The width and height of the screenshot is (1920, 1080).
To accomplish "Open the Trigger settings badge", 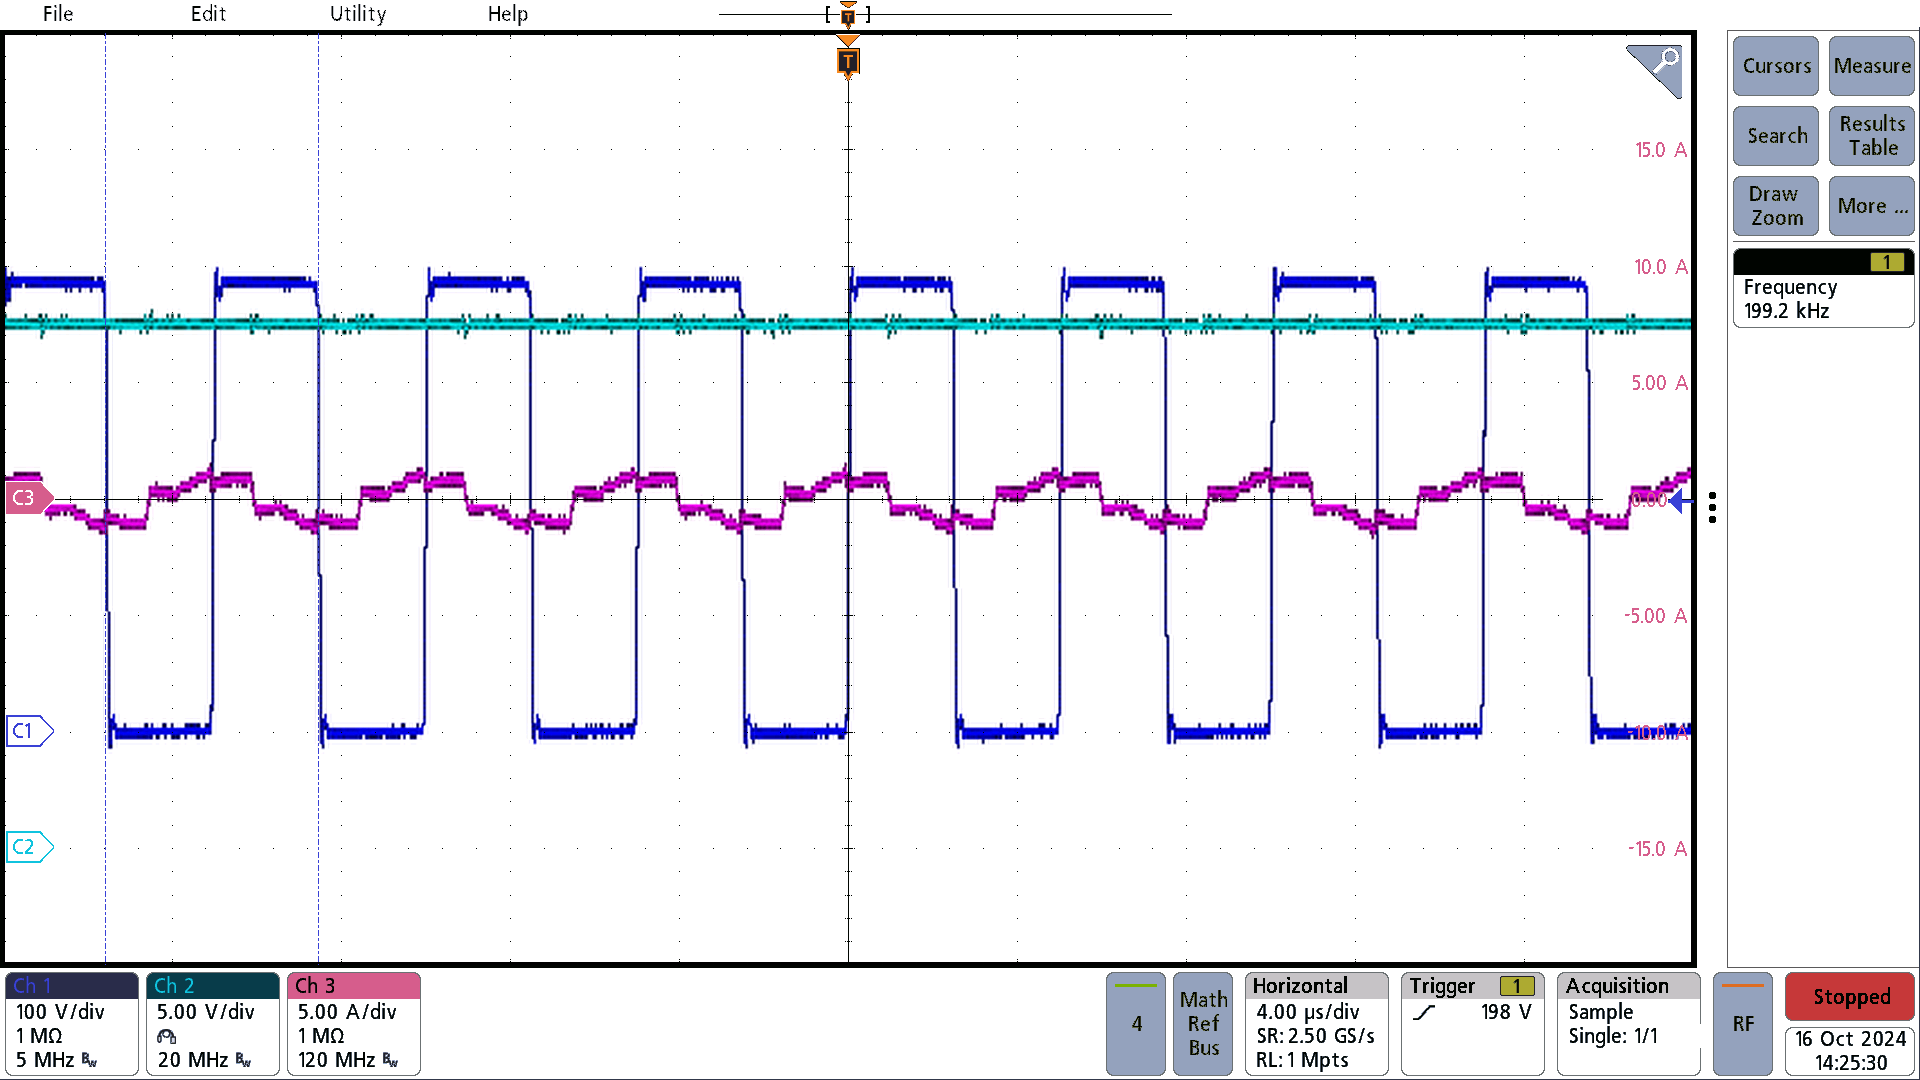I will (1473, 1024).
